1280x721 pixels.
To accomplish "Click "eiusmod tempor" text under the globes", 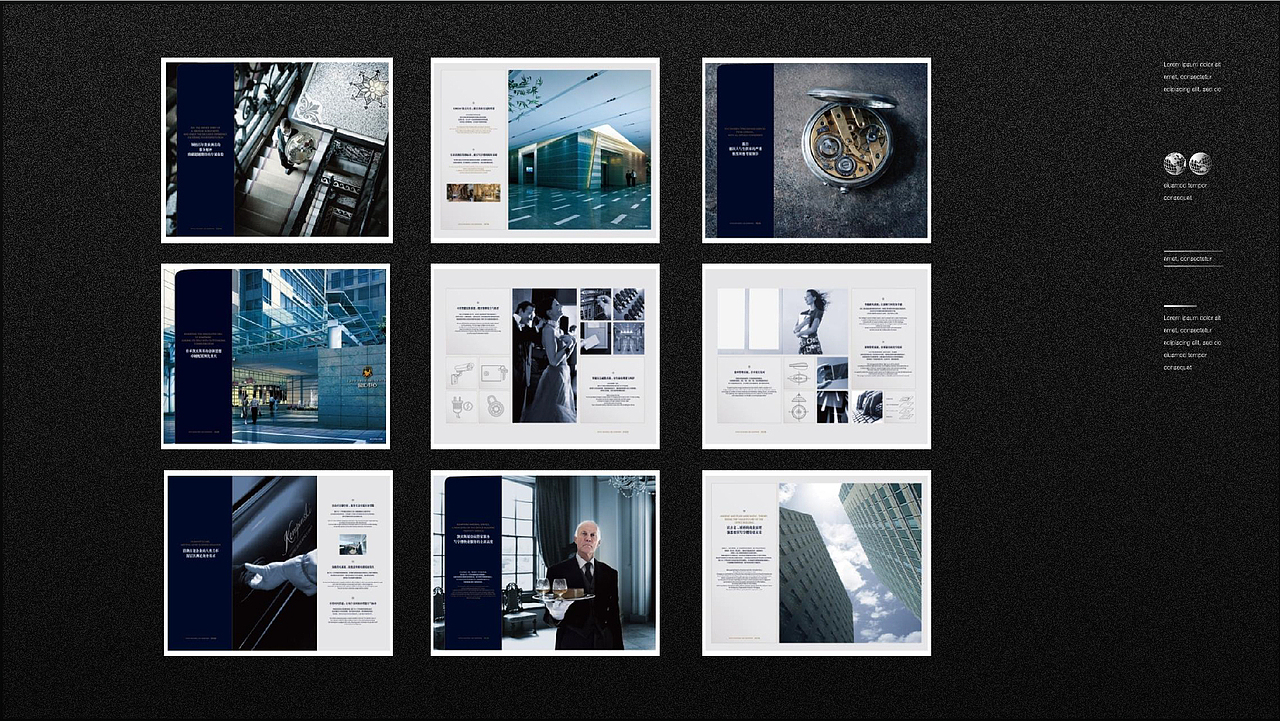I will [x=1186, y=185].
